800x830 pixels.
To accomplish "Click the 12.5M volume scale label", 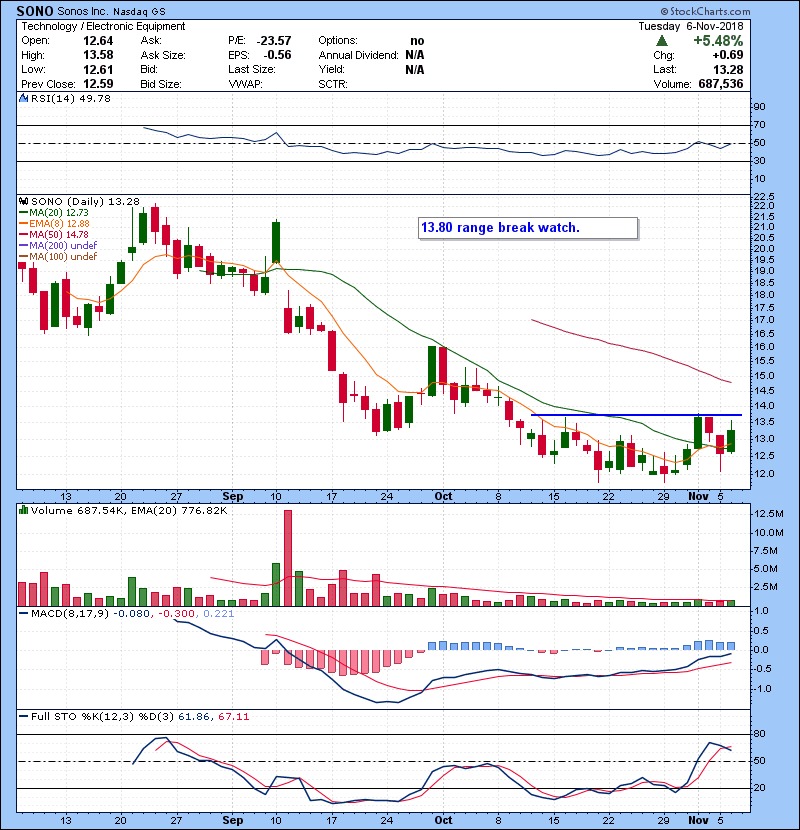I will [769, 514].
